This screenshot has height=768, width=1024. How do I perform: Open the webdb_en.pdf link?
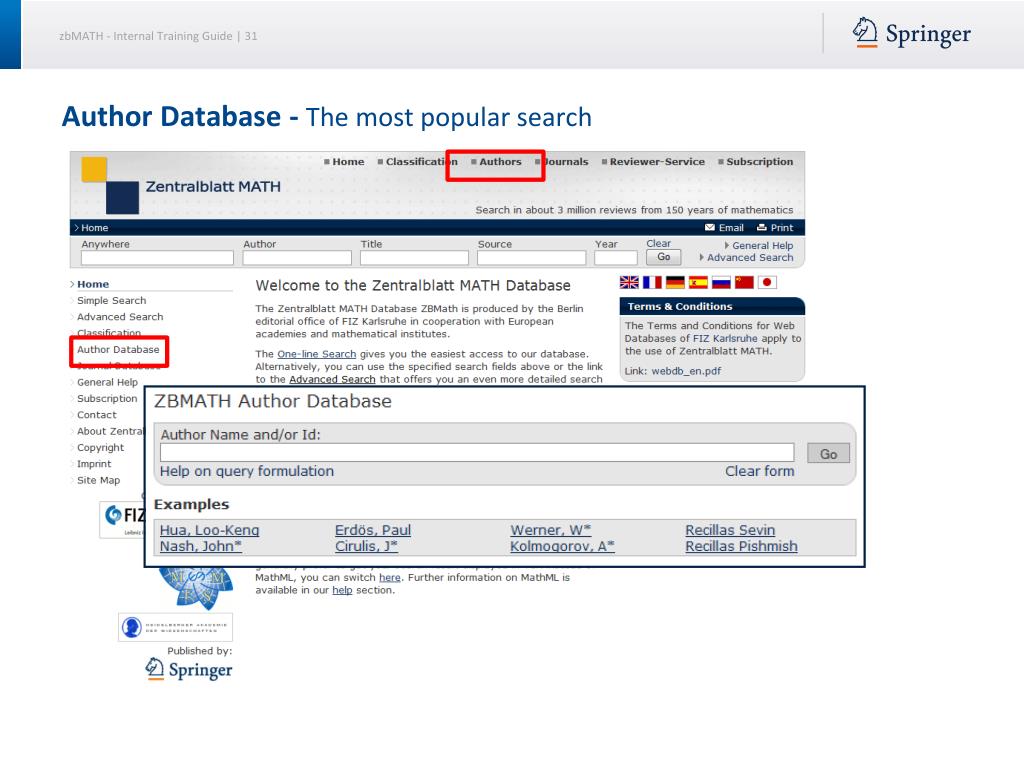coord(686,371)
